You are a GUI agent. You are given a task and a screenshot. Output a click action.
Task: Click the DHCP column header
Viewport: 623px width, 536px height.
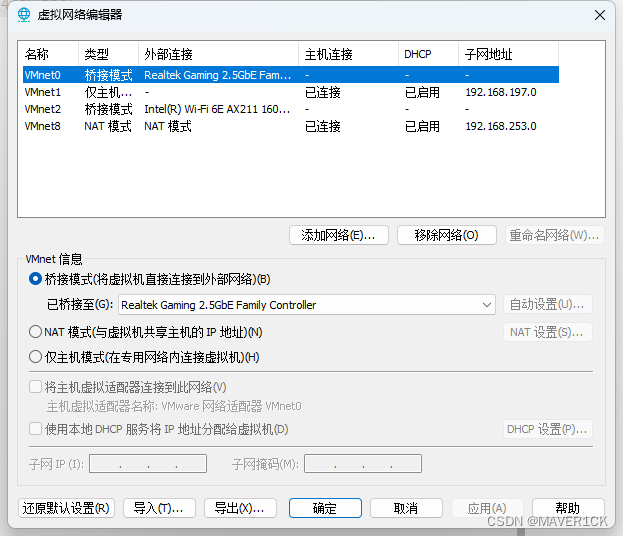click(429, 54)
